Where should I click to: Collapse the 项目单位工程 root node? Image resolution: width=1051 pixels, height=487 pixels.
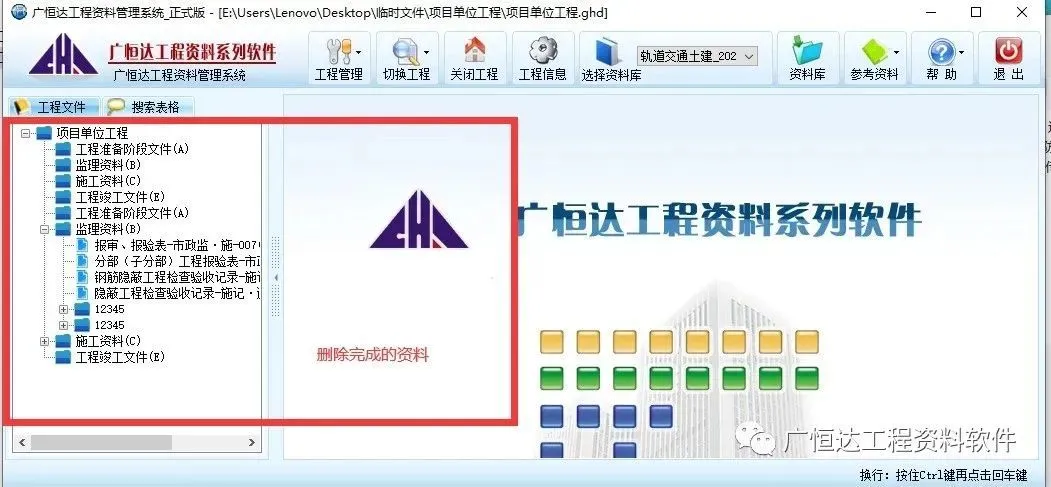[26, 133]
